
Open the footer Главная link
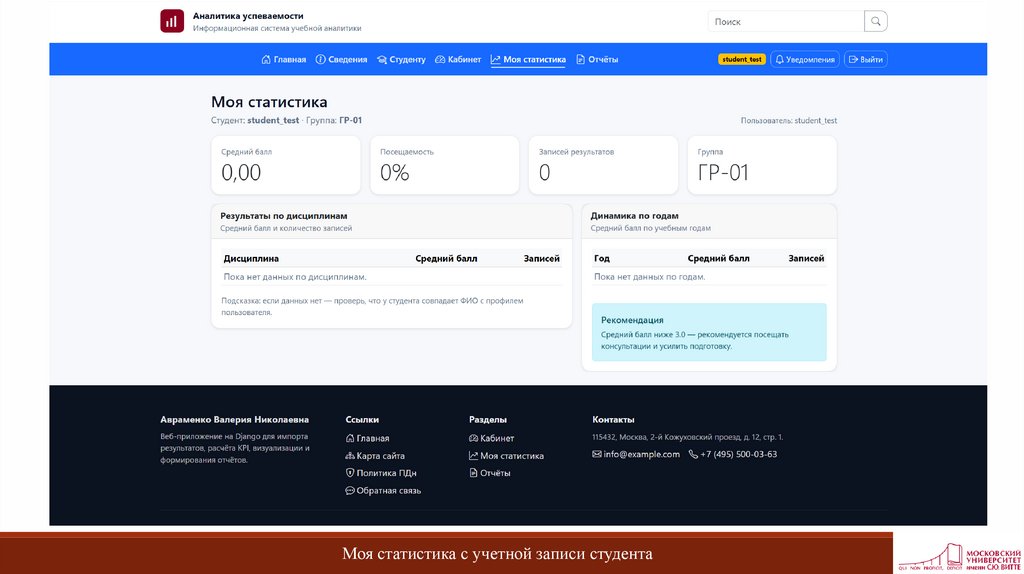tap(367, 438)
